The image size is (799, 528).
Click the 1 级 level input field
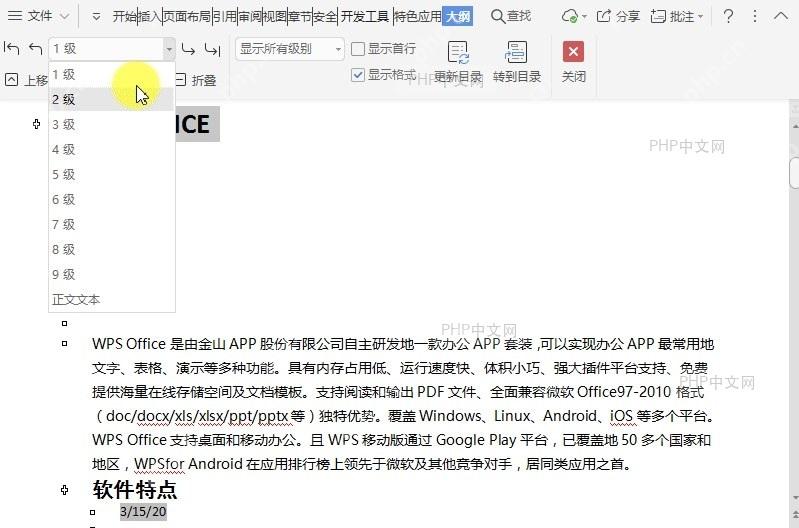click(106, 49)
